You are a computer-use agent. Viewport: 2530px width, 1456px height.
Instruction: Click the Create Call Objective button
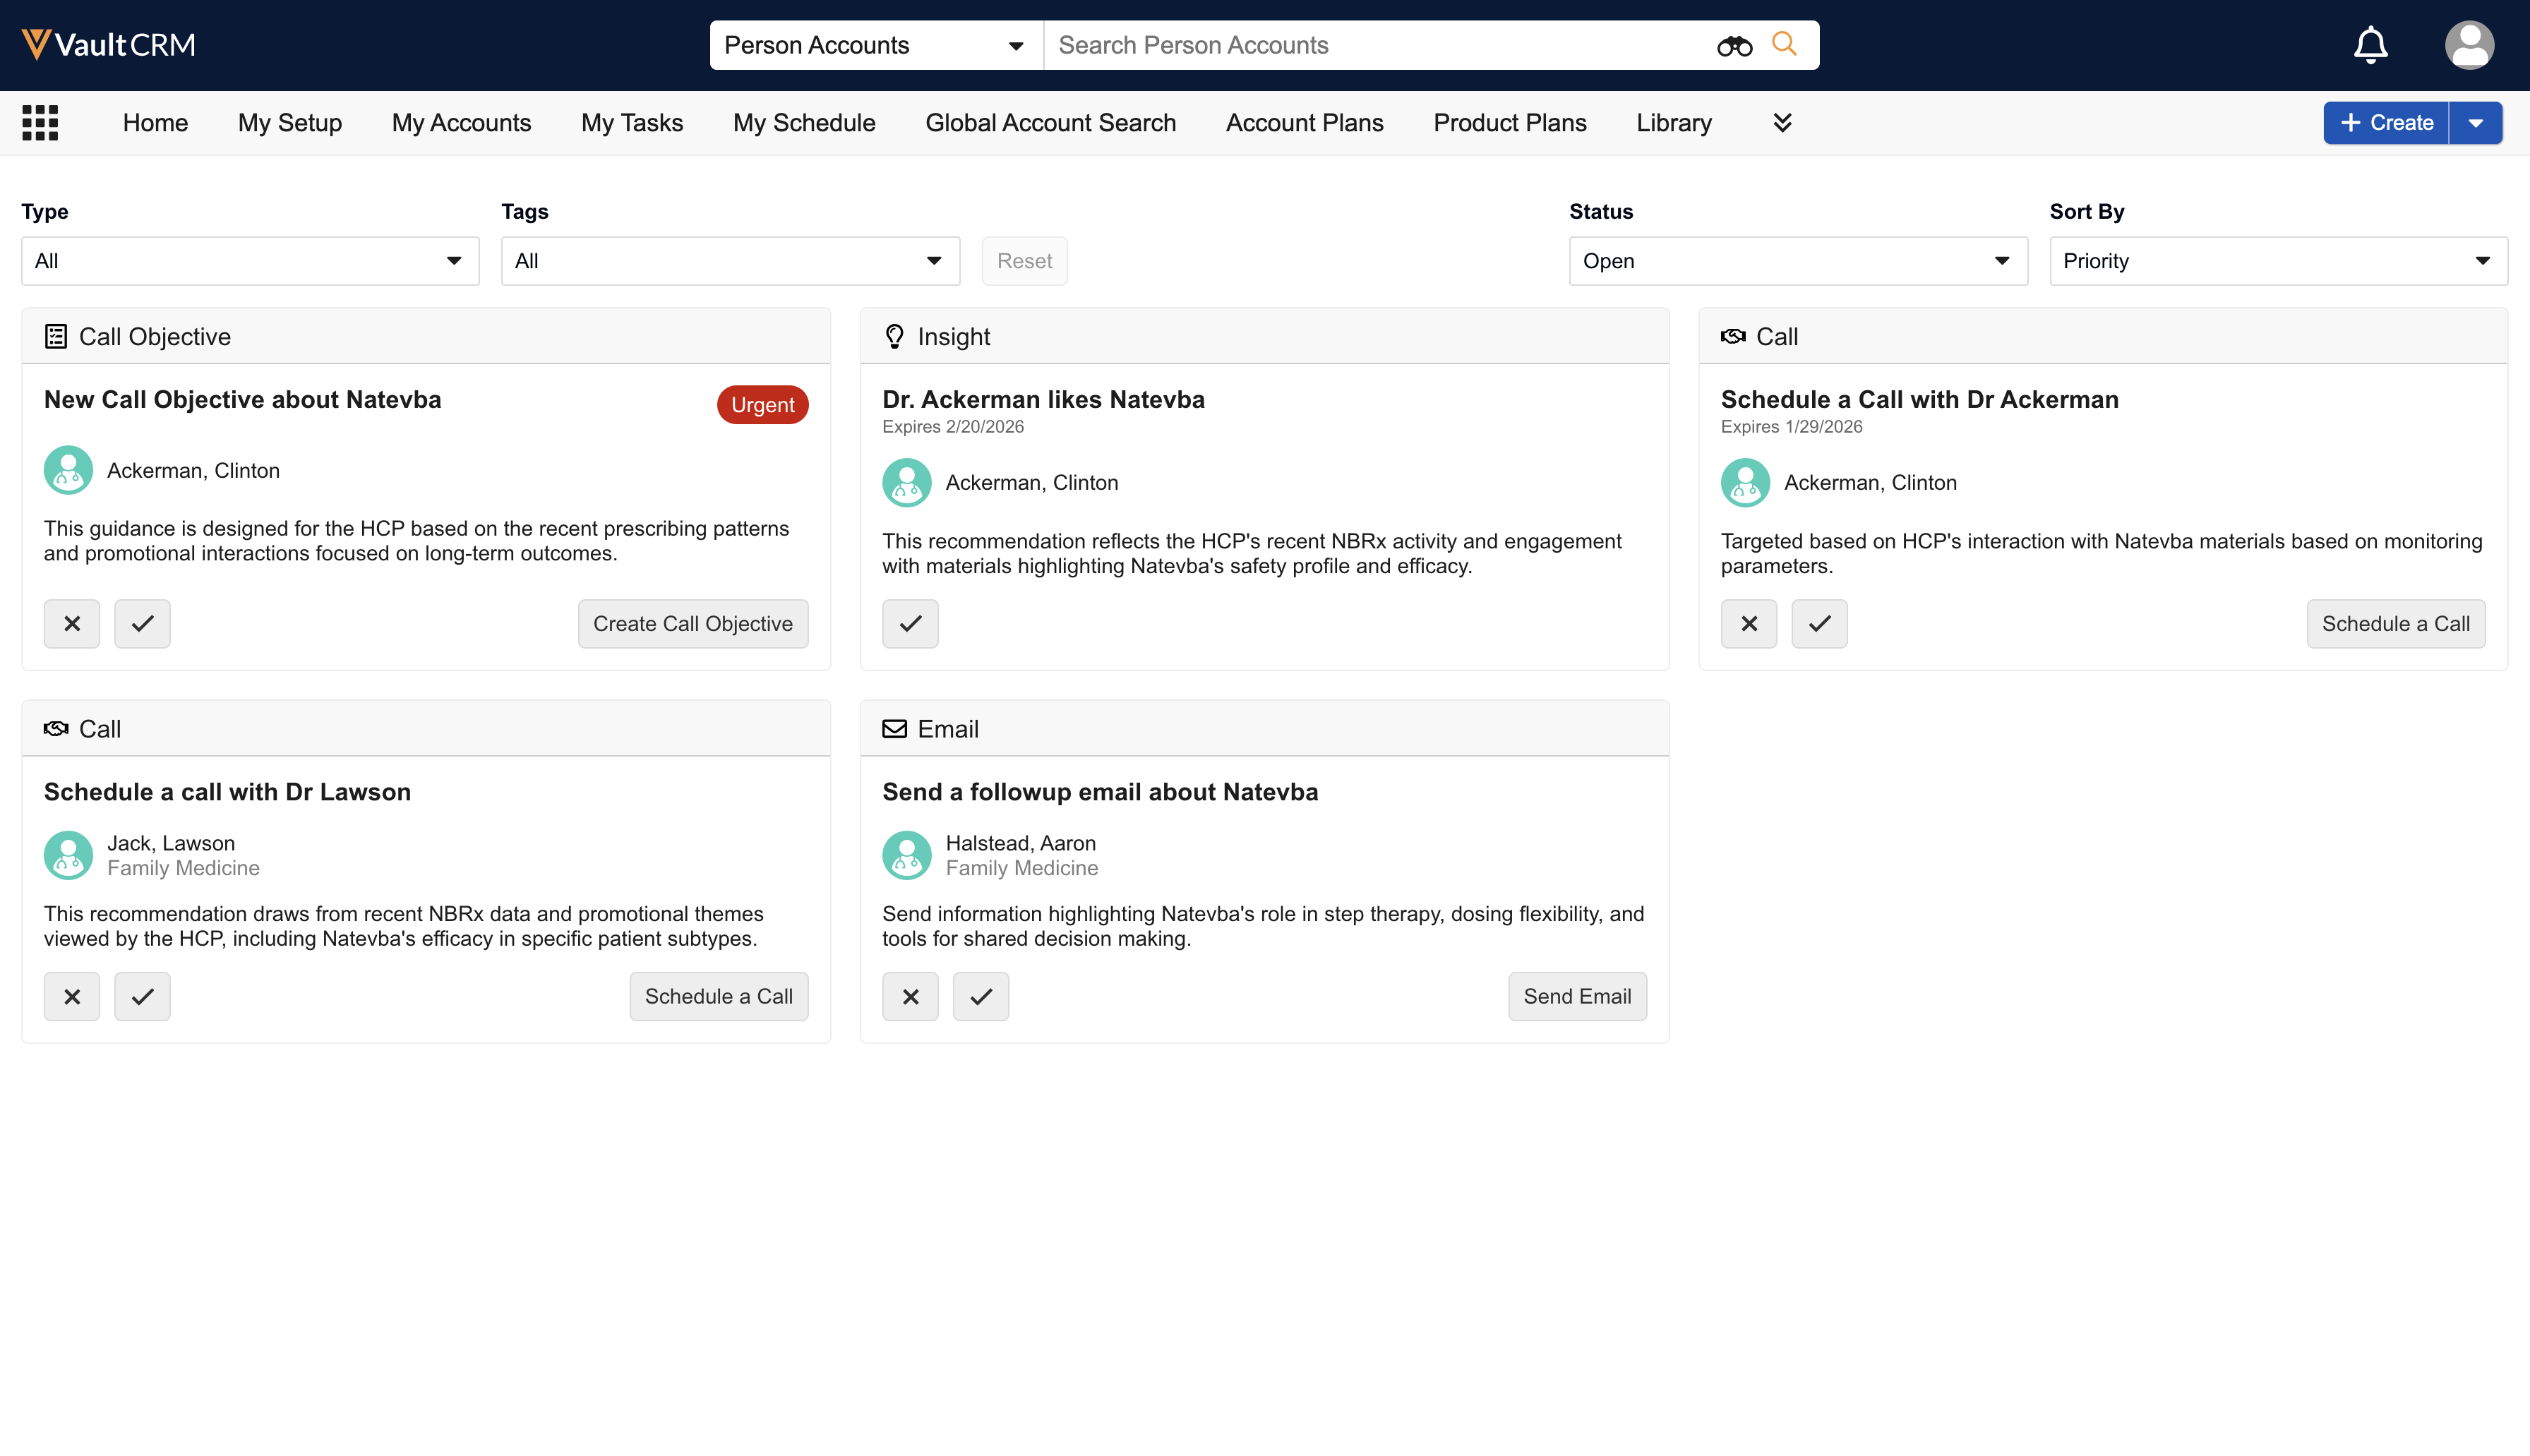coord(692,624)
